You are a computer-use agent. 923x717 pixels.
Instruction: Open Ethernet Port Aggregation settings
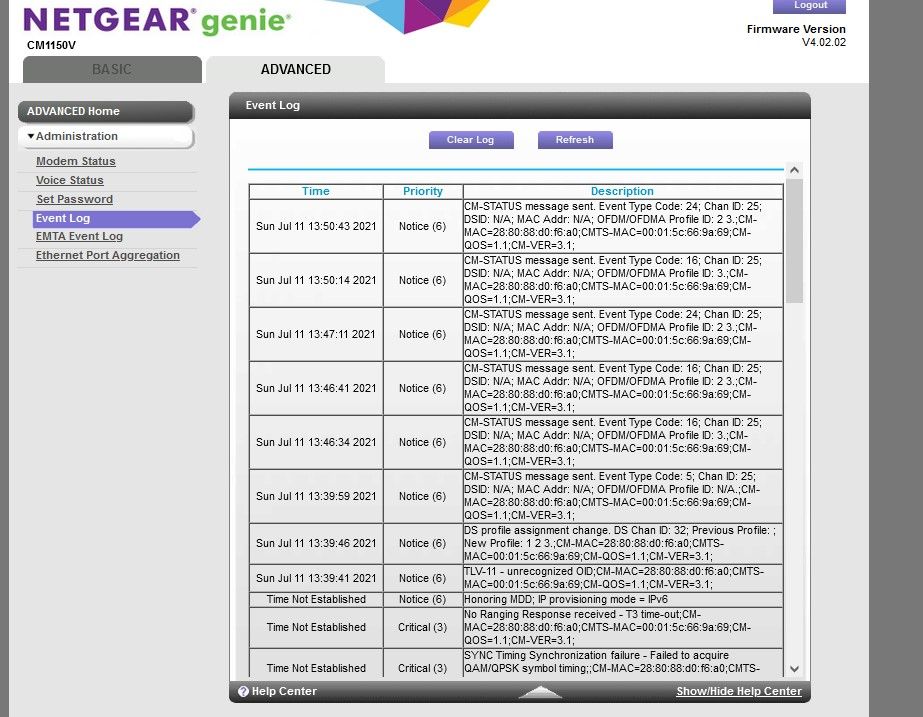click(108, 255)
